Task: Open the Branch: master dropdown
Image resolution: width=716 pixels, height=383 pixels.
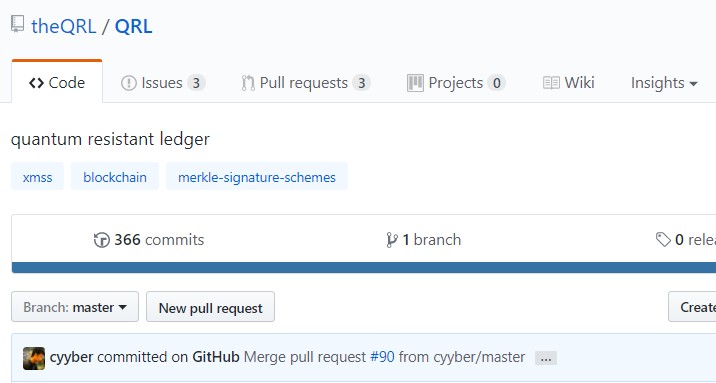Action: click(75, 307)
